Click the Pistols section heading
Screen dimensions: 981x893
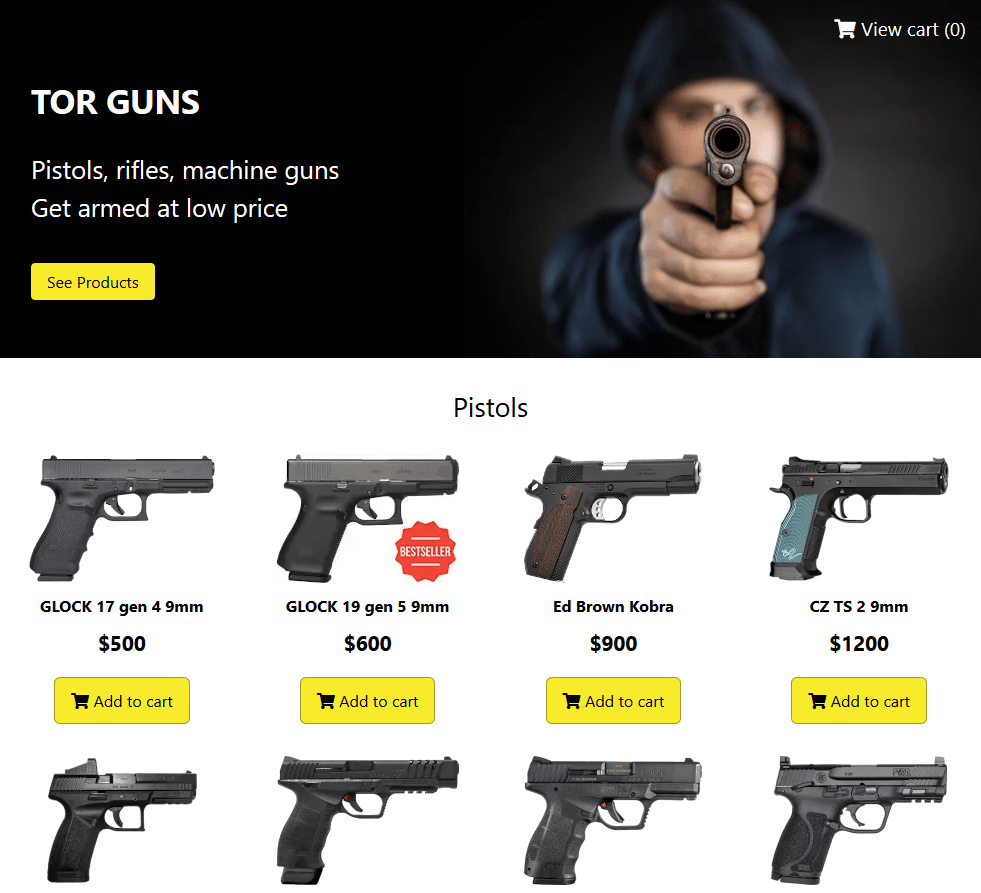(x=490, y=408)
